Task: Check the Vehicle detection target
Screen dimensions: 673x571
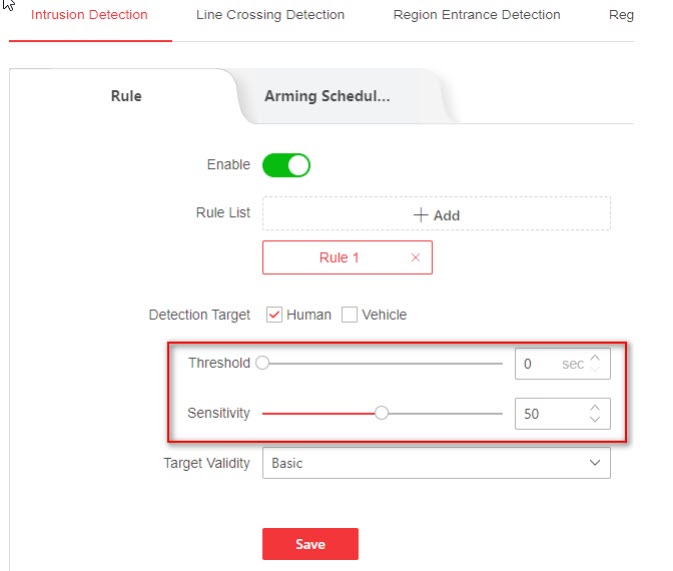Action: coord(350,315)
